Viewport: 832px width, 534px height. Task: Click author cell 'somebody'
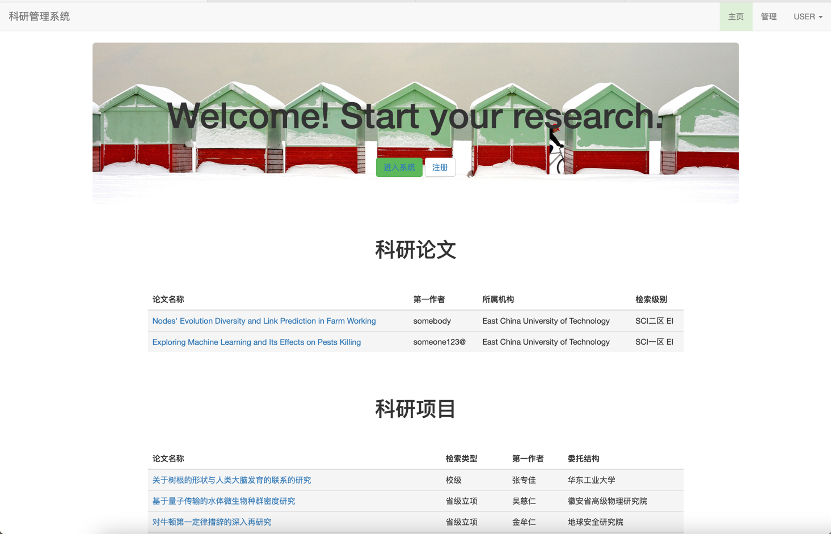point(432,321)
